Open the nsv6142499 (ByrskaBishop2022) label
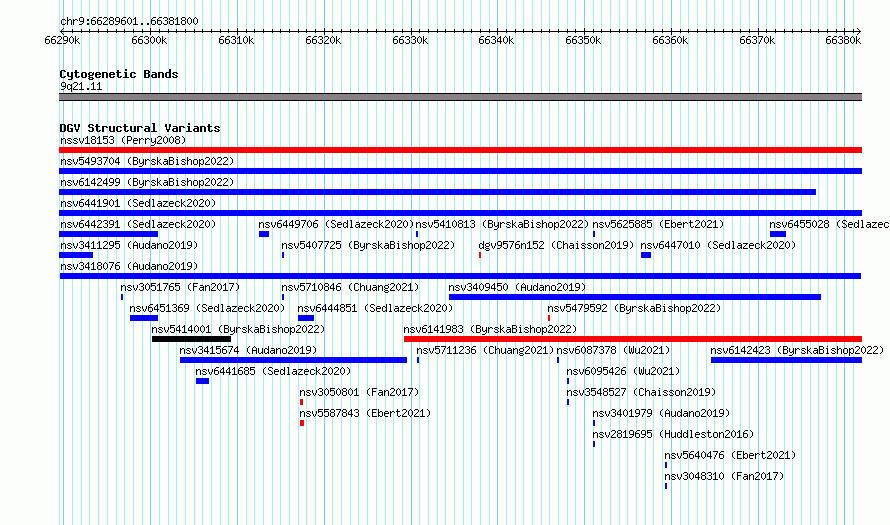The image size is (890, 525). [147, 182]
